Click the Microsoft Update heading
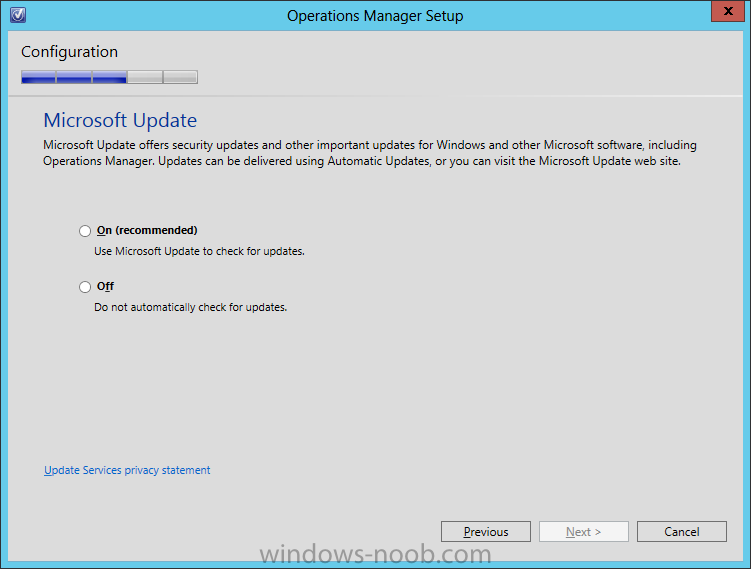Screen dimensions: 751x569 (x=120, y=120)
